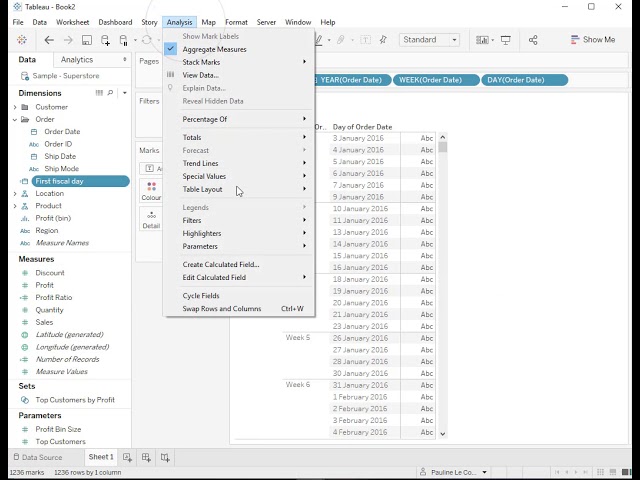Open the Percentage Of submenu
The height and width of the screenshot is (480, 640).
click(239, 119)
